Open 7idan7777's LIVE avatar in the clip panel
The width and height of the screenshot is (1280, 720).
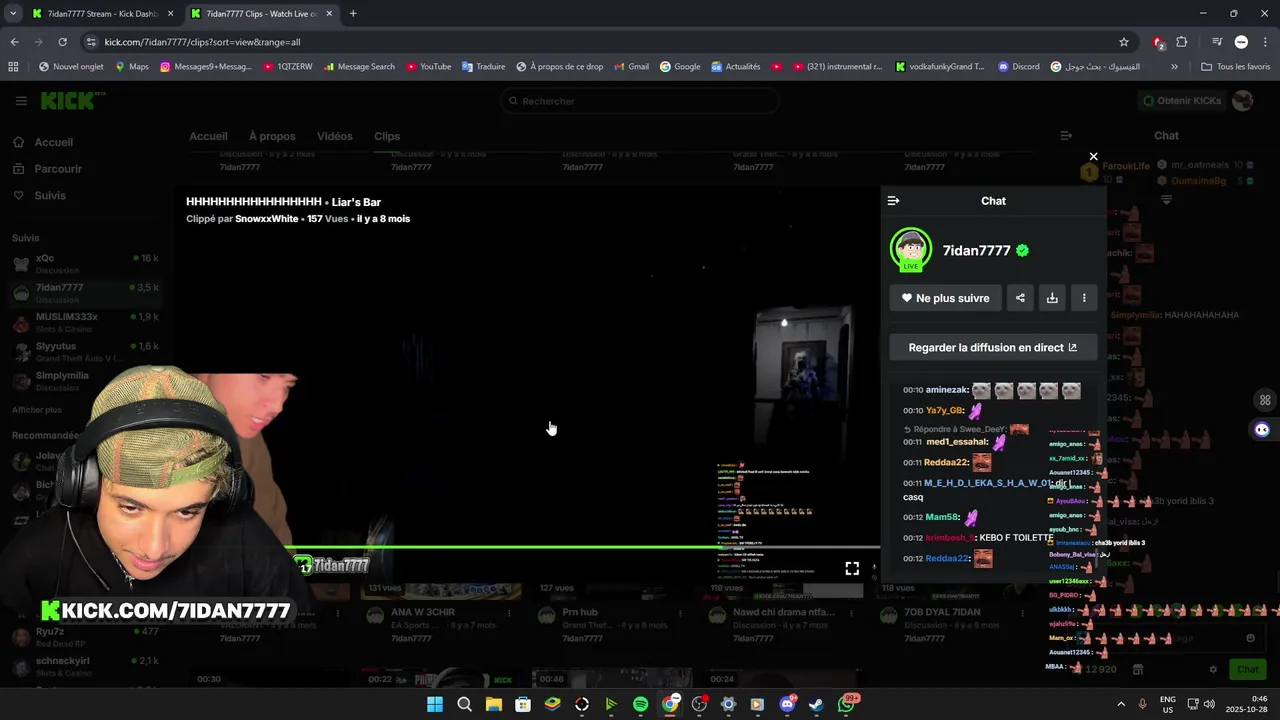910,250
